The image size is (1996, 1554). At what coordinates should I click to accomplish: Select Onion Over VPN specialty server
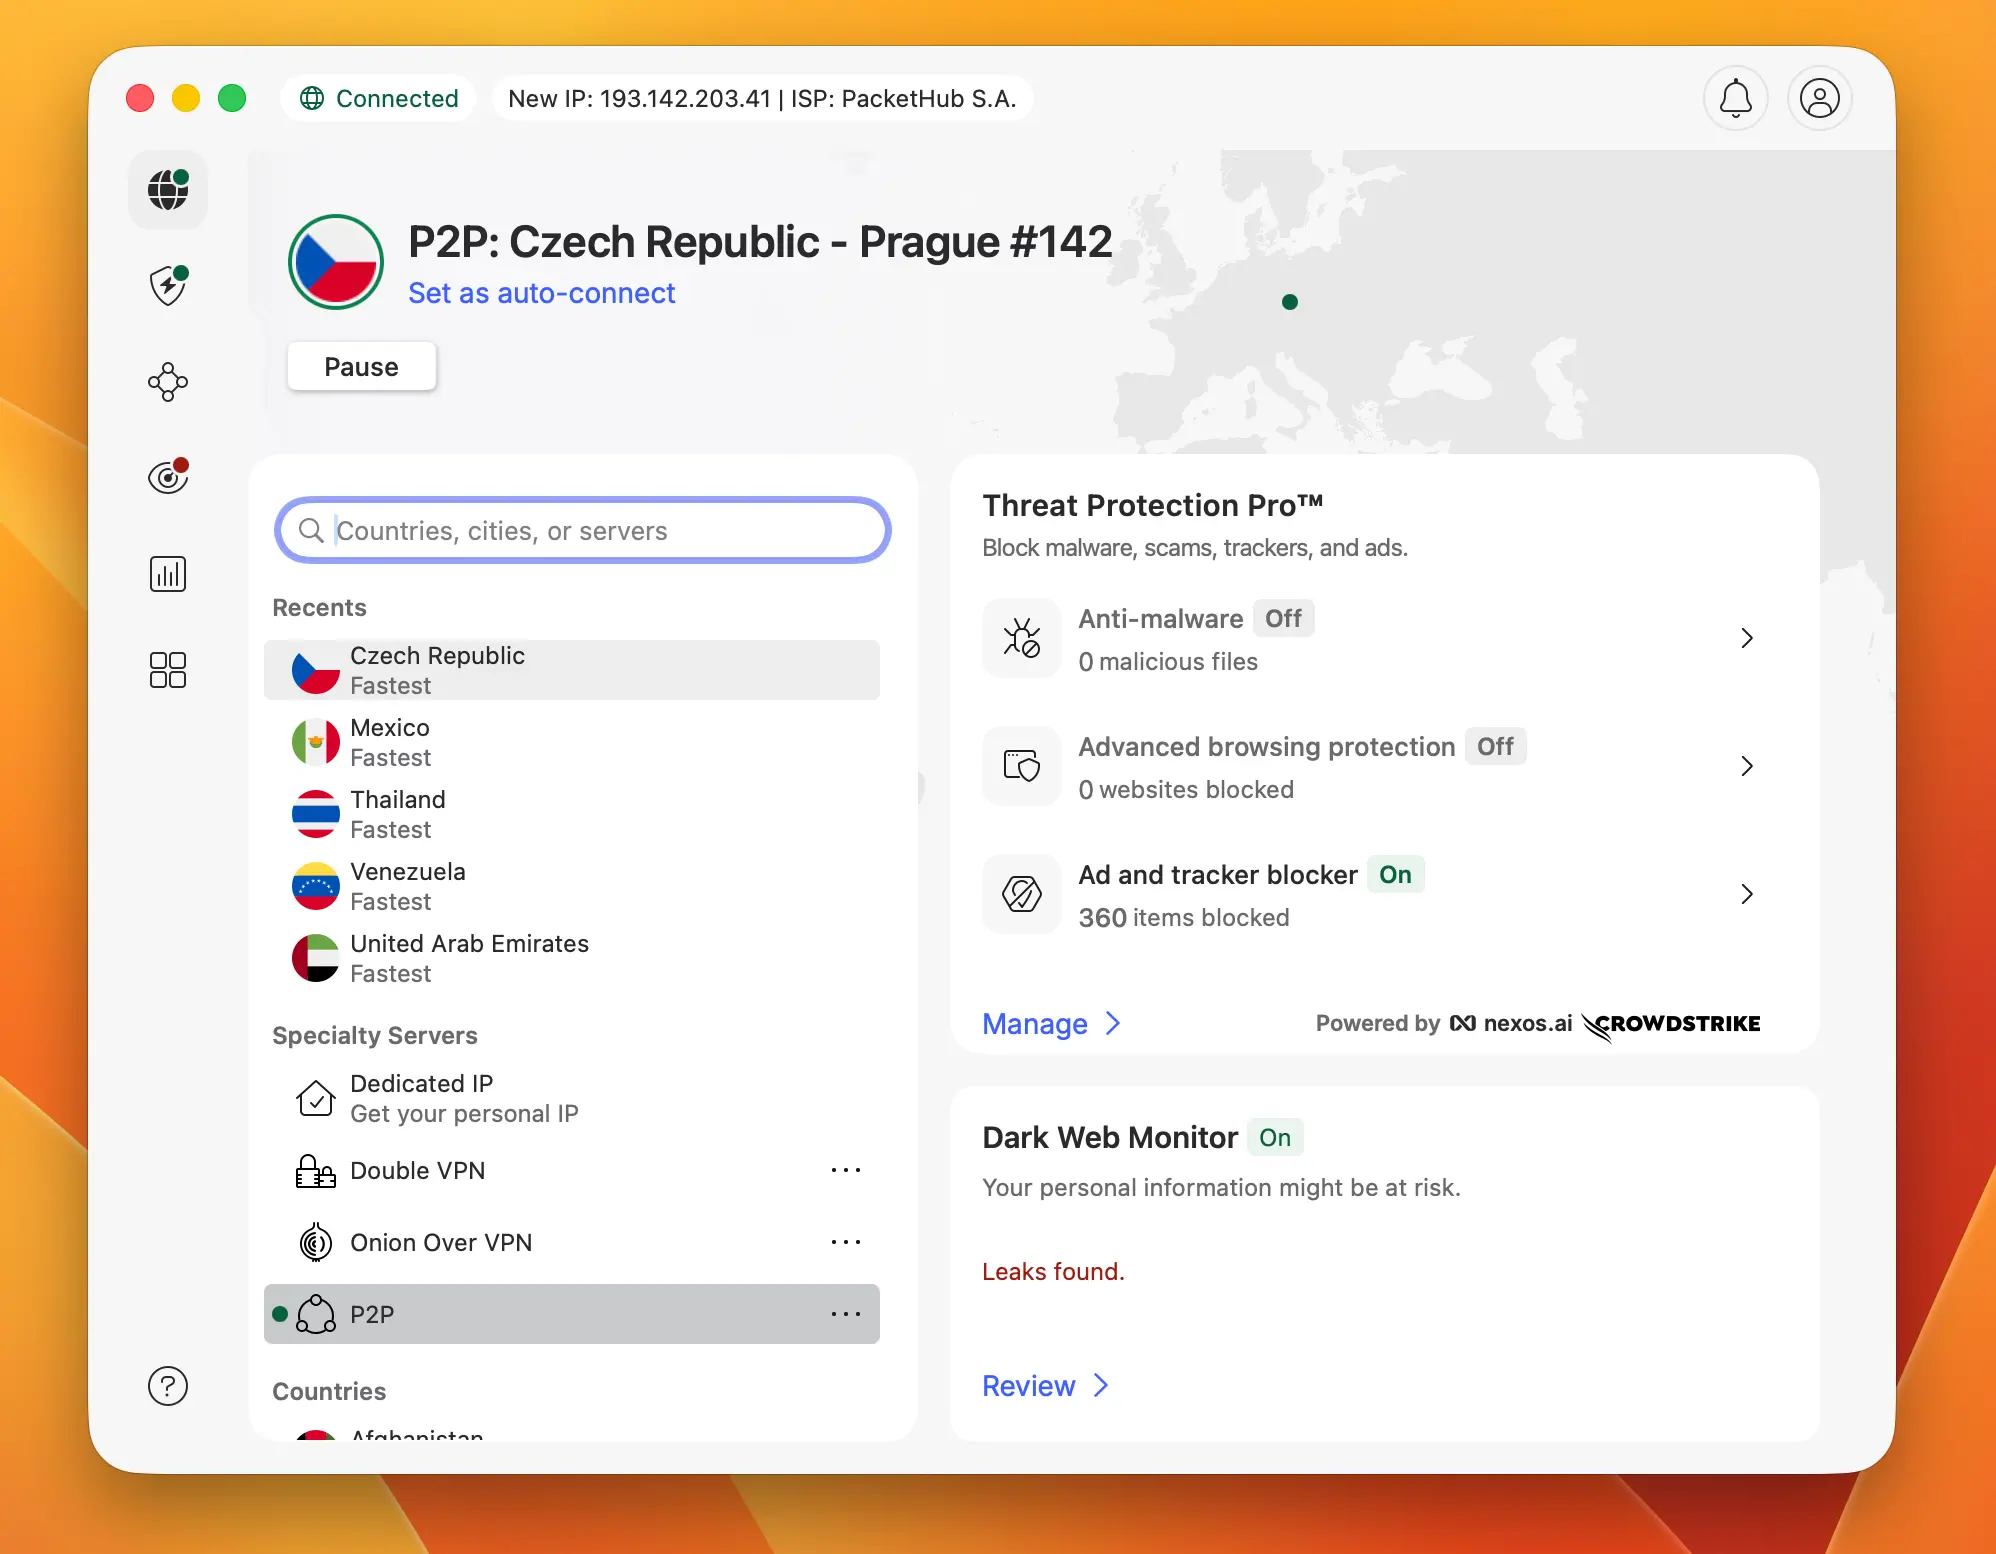click(441, 1242)
